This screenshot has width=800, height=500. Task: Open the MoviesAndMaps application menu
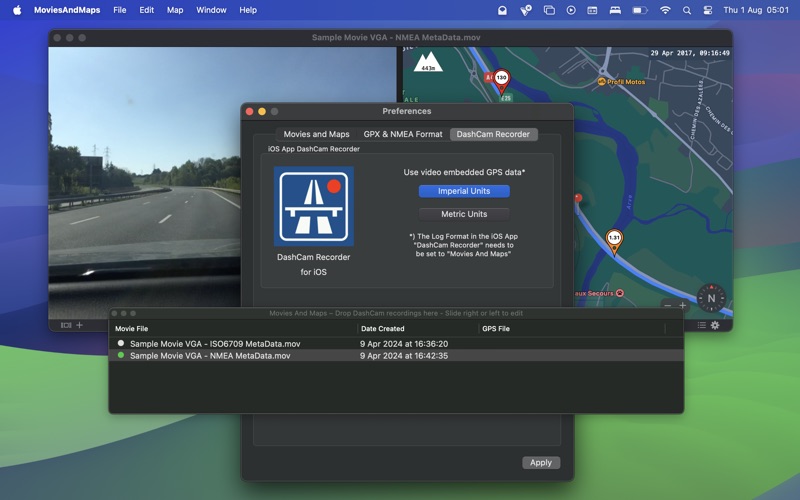tap(67, 10)
